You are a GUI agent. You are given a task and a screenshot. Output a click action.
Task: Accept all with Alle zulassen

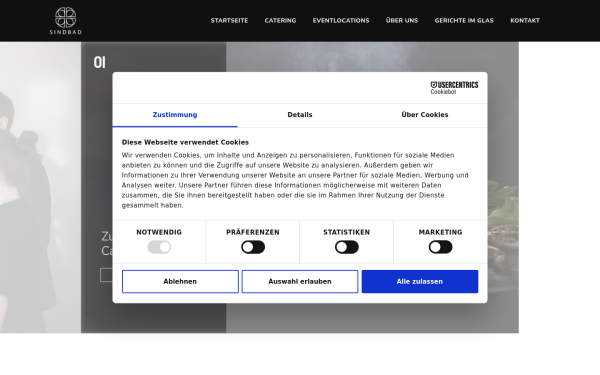[420, 282]
